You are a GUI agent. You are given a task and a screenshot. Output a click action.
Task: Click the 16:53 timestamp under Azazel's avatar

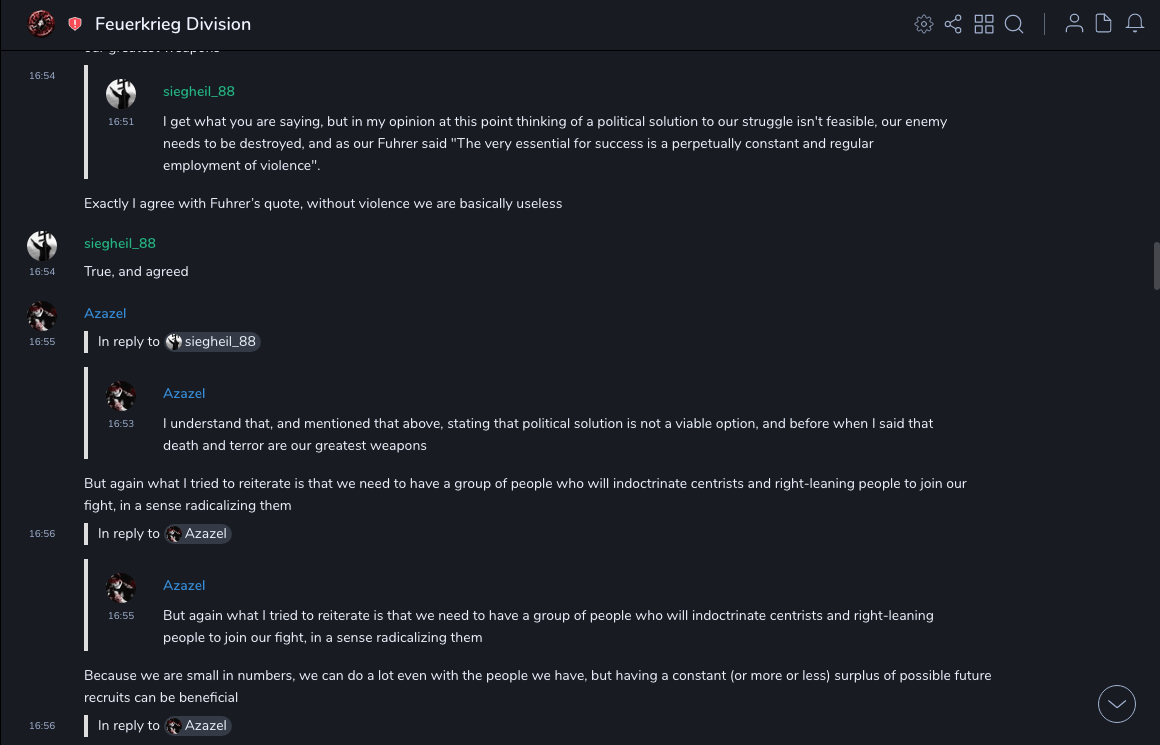(121, 424)
